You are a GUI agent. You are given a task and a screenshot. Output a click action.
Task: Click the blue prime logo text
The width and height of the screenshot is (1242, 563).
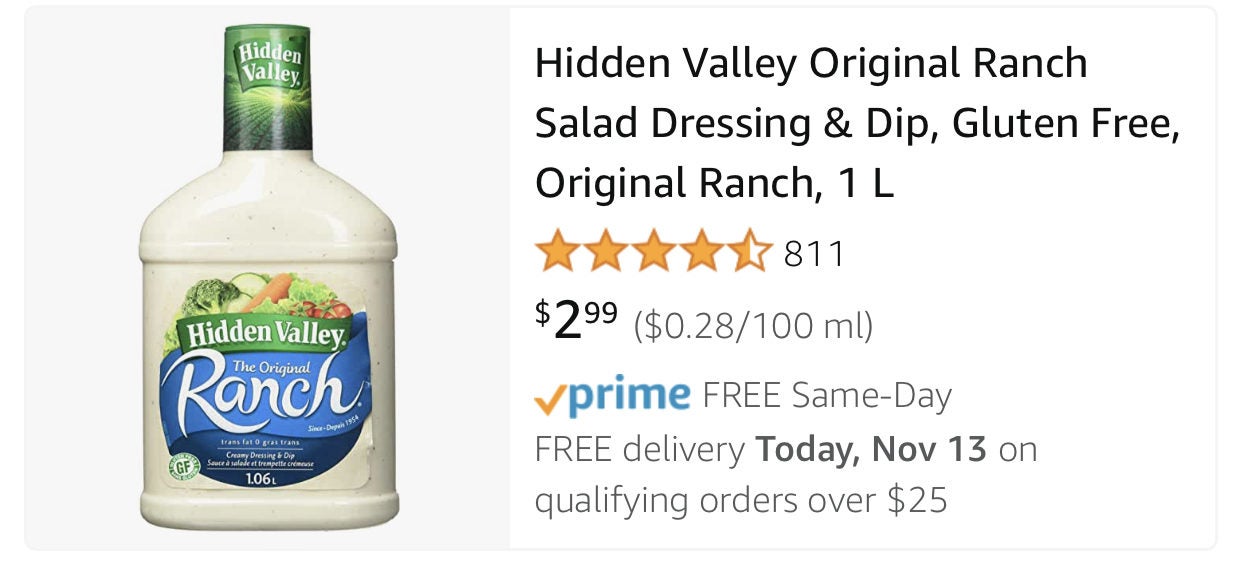point(630,393)
